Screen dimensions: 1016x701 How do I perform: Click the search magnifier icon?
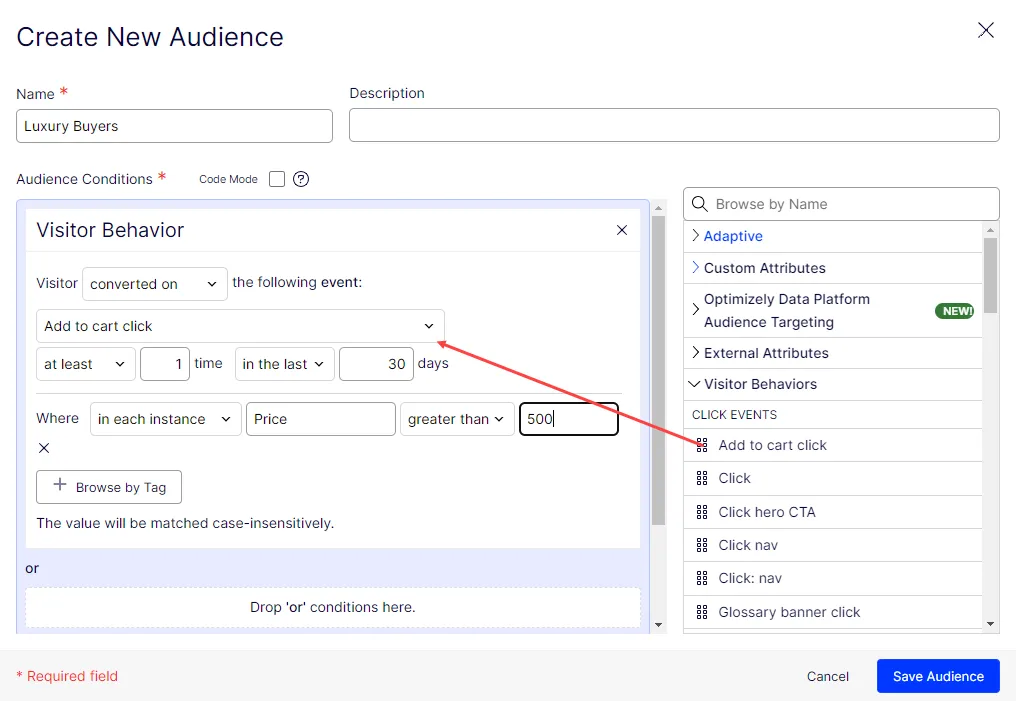(699, 204)
